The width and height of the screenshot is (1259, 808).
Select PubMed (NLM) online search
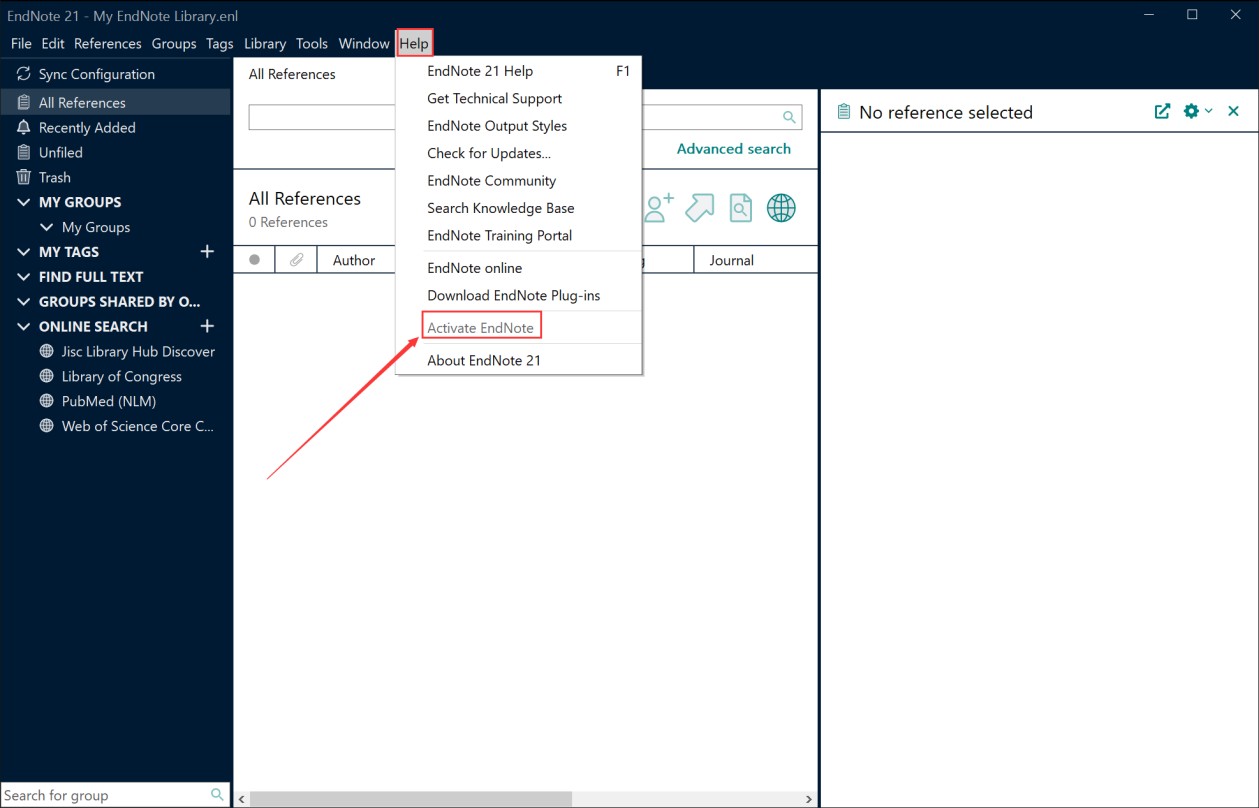point(108,401)
